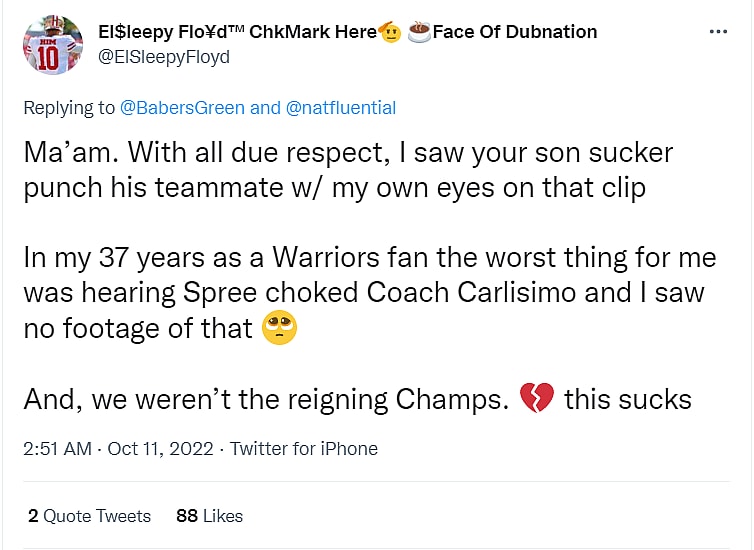Click the "In my 37 years" paragraph
754x550 pixels.
click(x=369, y=292)
